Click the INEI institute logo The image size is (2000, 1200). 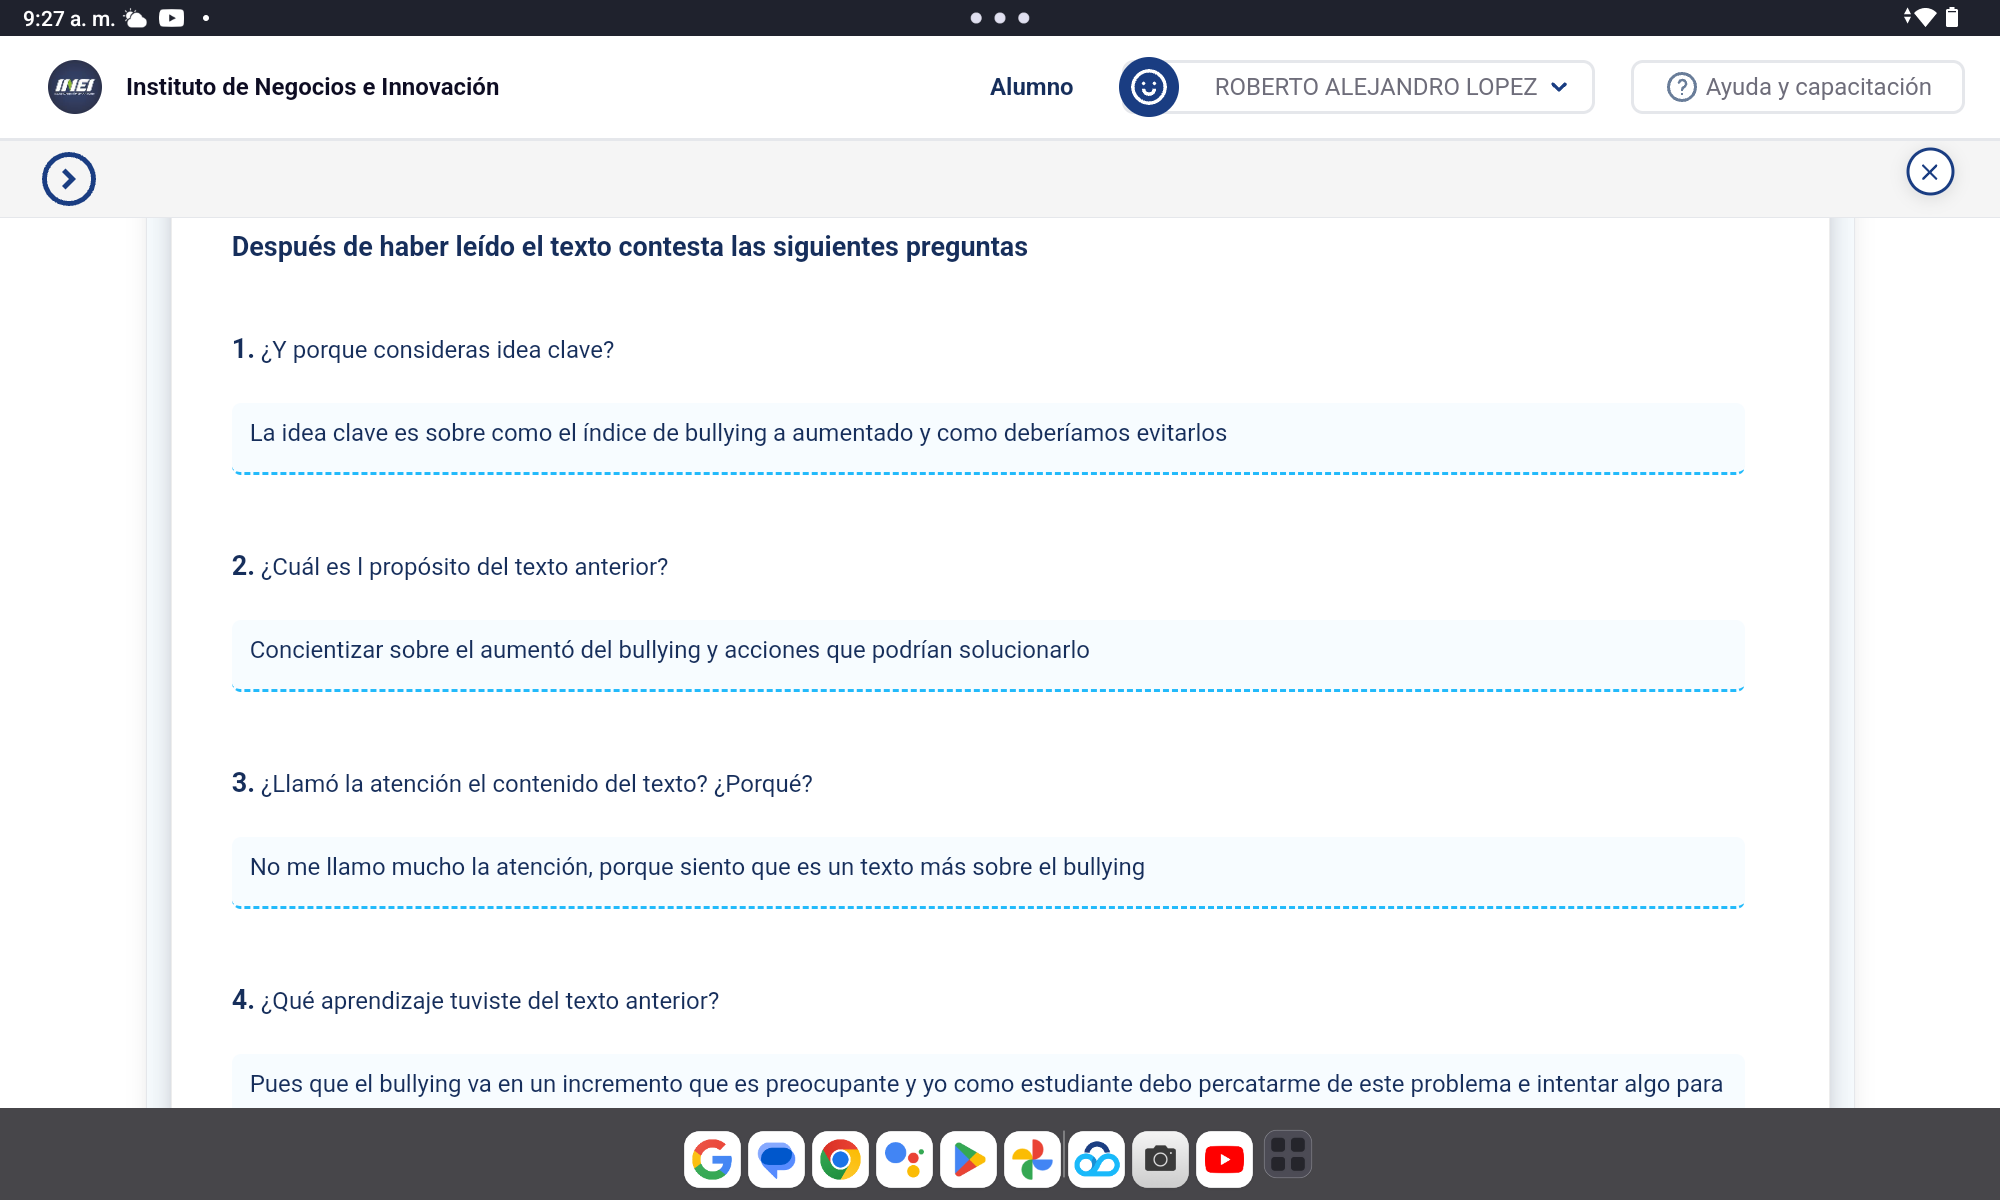(75, 87)
